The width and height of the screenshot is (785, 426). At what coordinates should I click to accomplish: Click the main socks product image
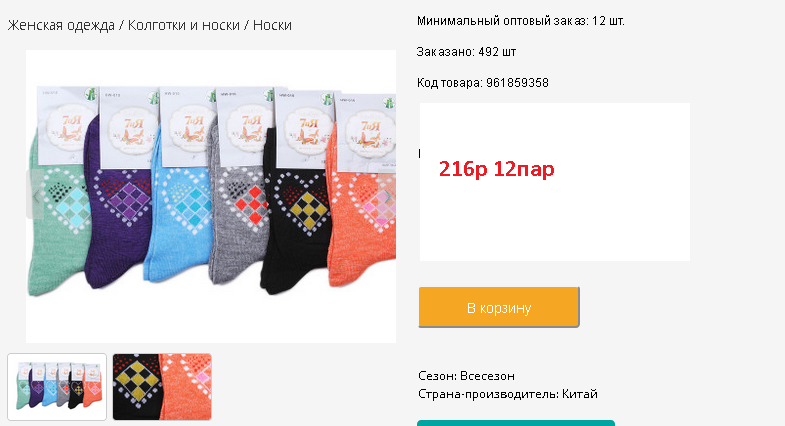211,196
